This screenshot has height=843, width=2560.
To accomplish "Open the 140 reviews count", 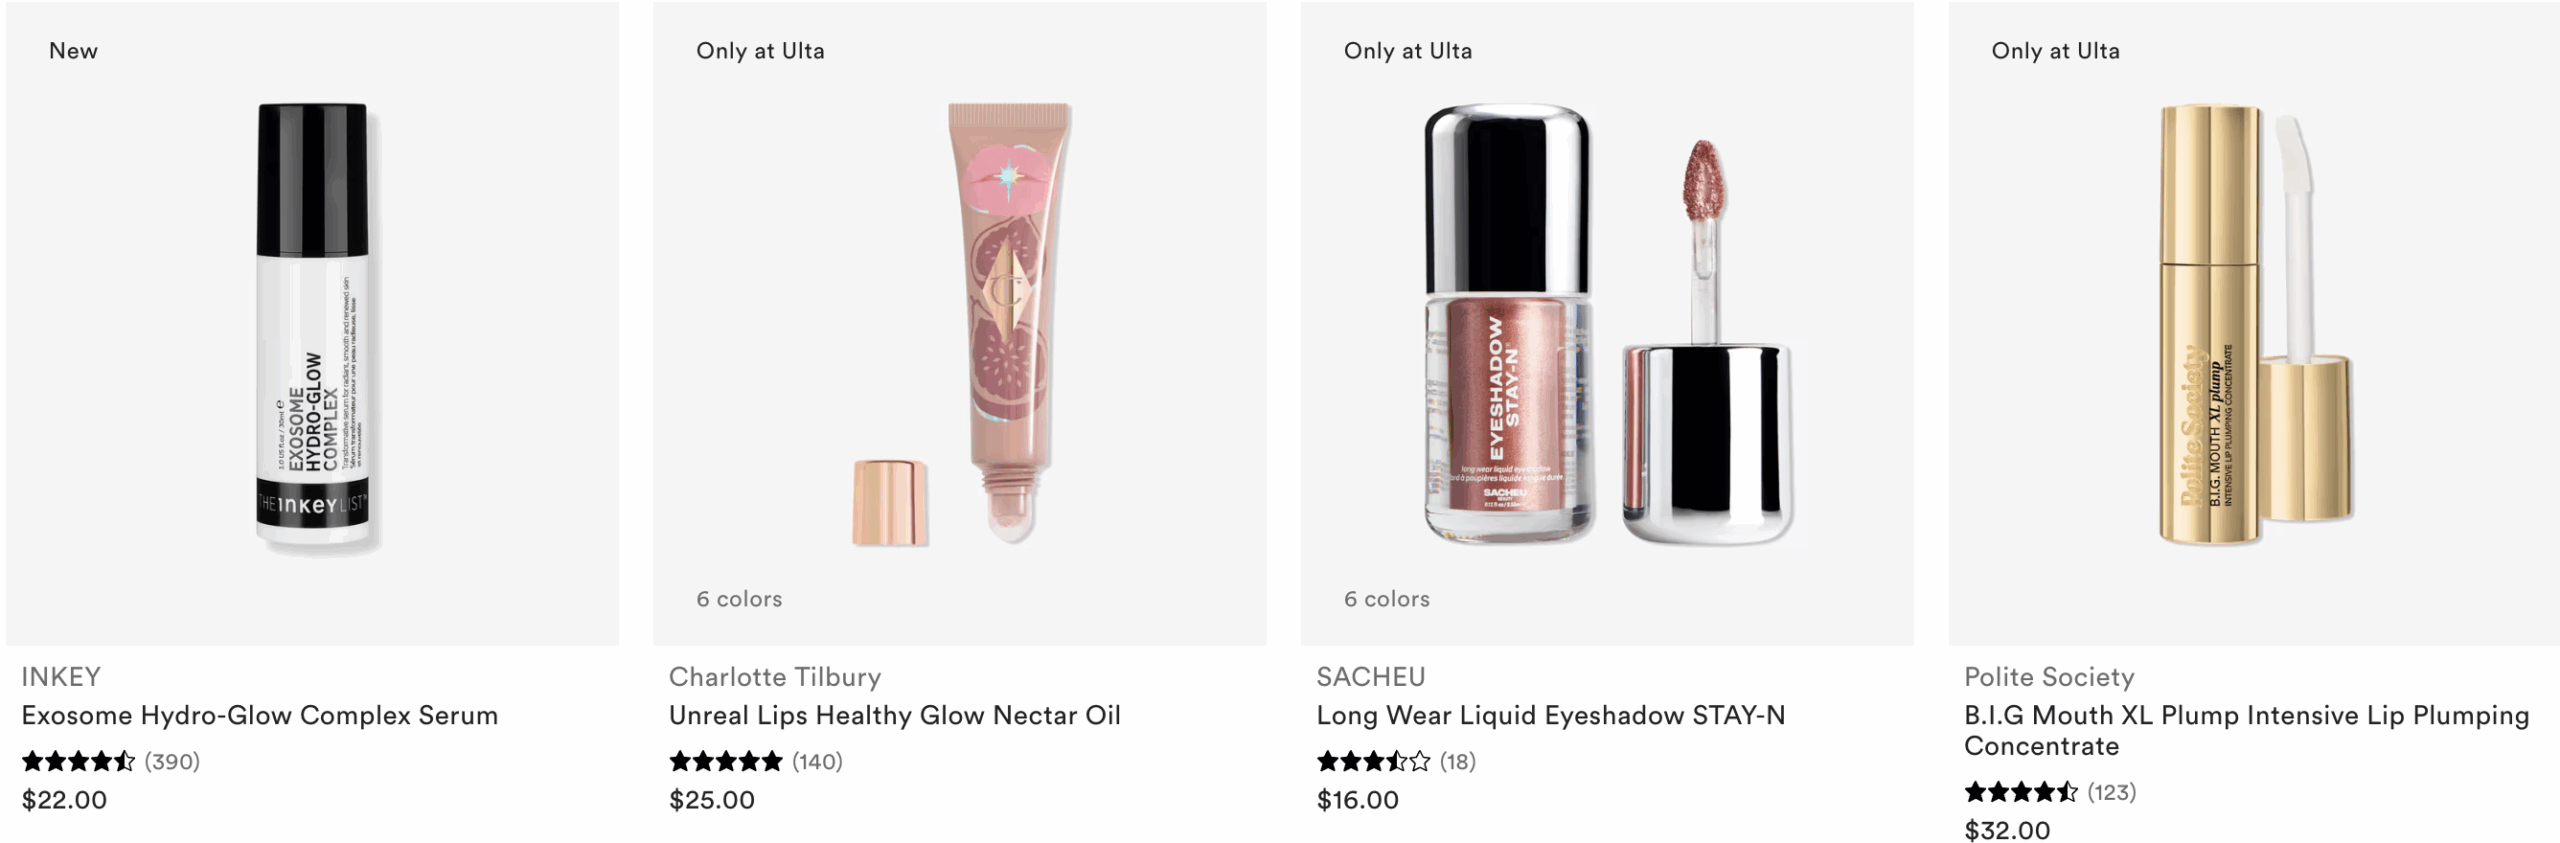I will 818,762.
